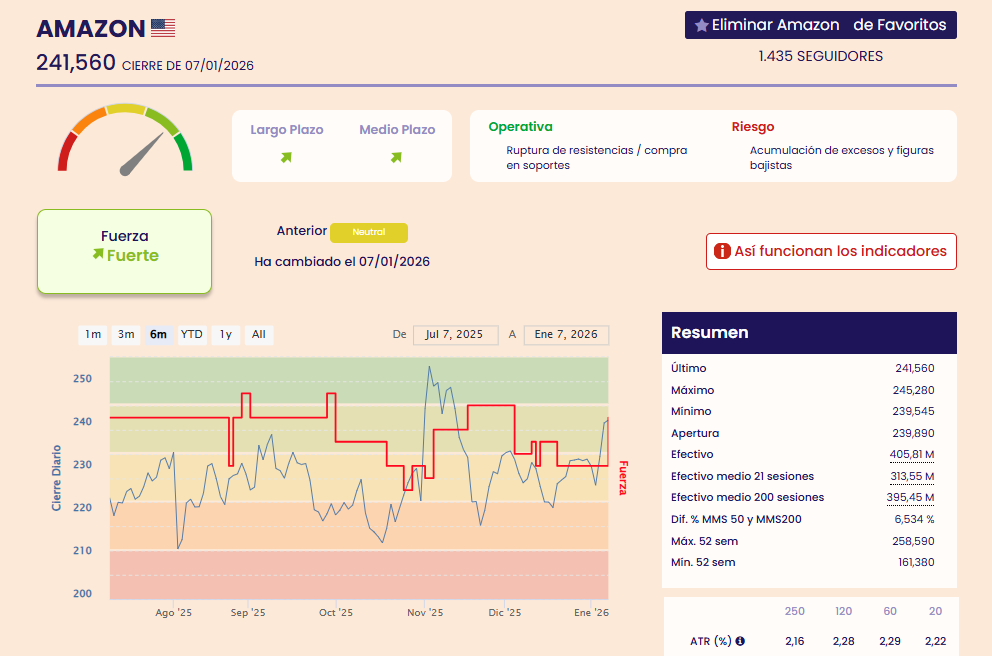The width and height of the screenshot is (992, 656).
Task: Click the green arrow beside Fuerte
Action: point(97,255)
